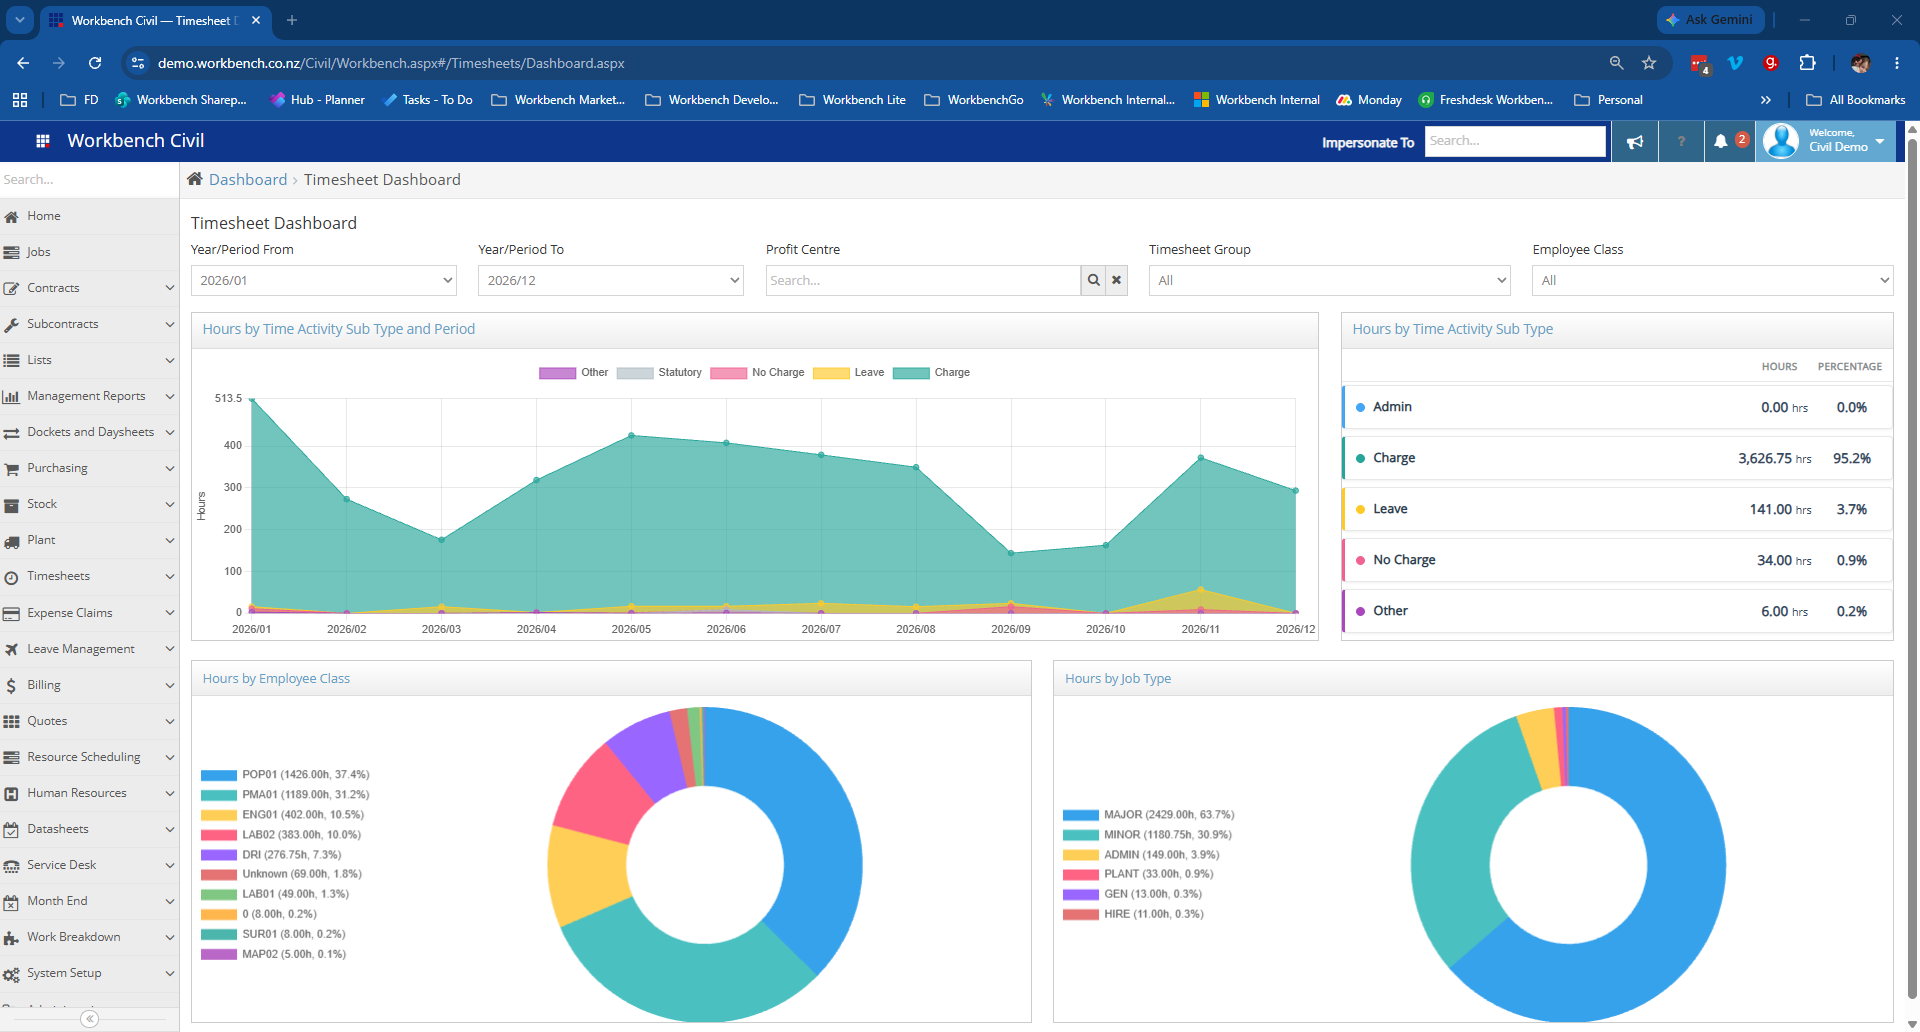Open the Hub - Planner bookmark
1920x1032 pixels.
[318, 100]
